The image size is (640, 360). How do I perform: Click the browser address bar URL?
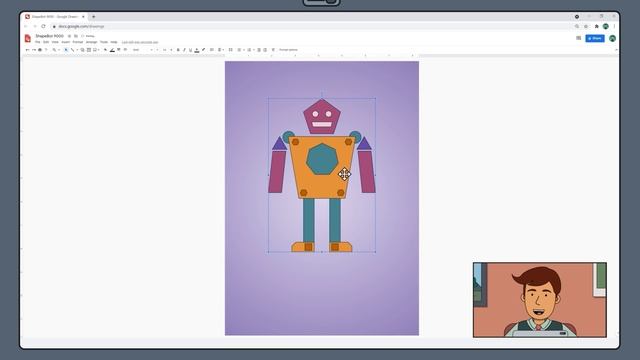coord(81,26)
